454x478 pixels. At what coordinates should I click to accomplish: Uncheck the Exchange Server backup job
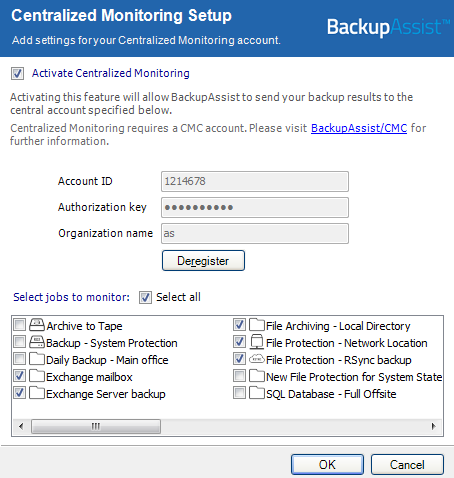19,393
